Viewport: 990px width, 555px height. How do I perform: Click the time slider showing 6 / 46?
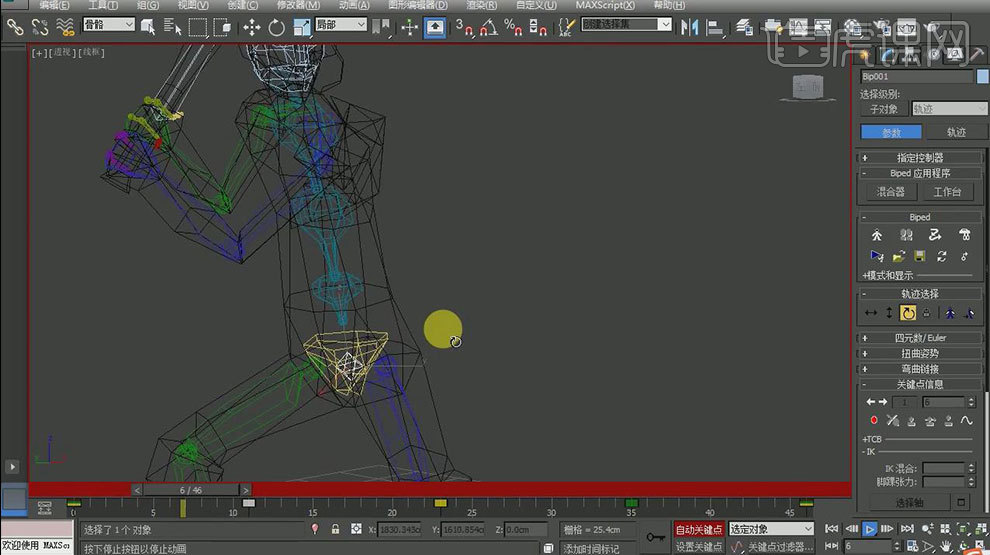point(191,490)
